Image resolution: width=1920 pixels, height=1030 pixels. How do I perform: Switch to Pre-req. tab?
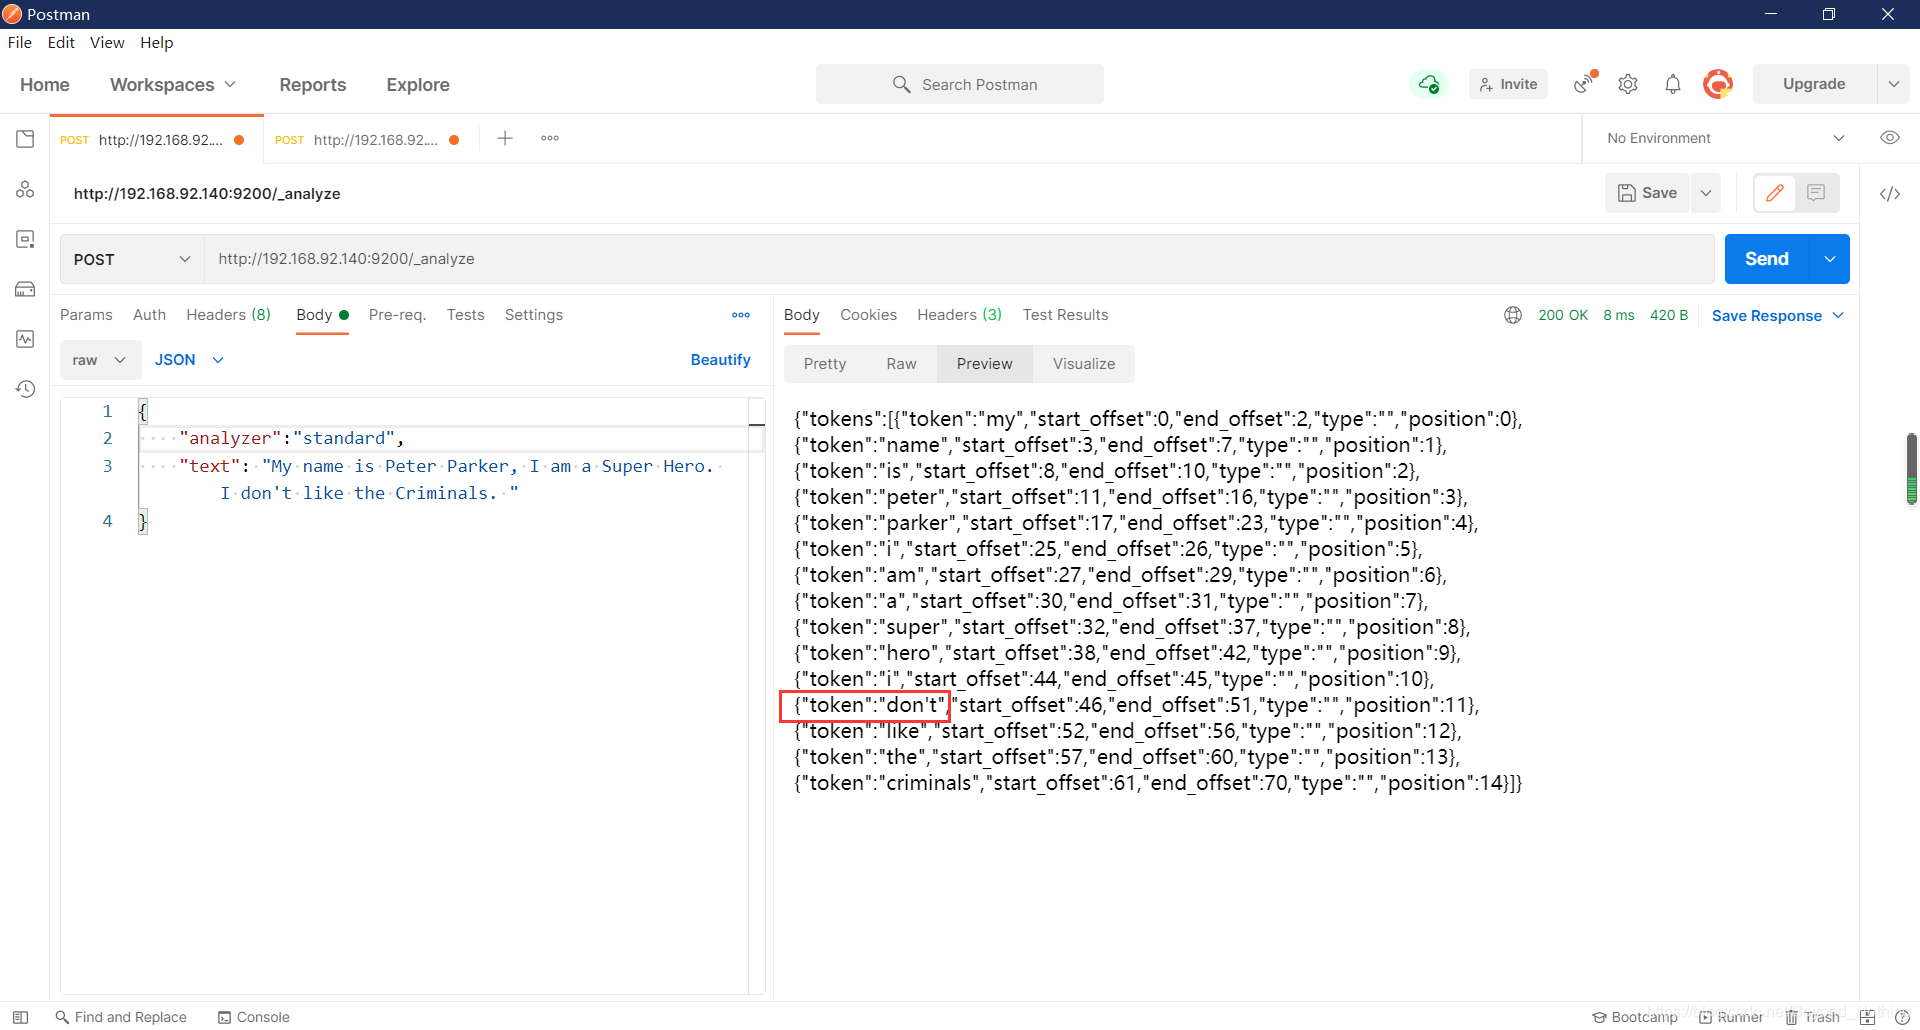[397, 315]
